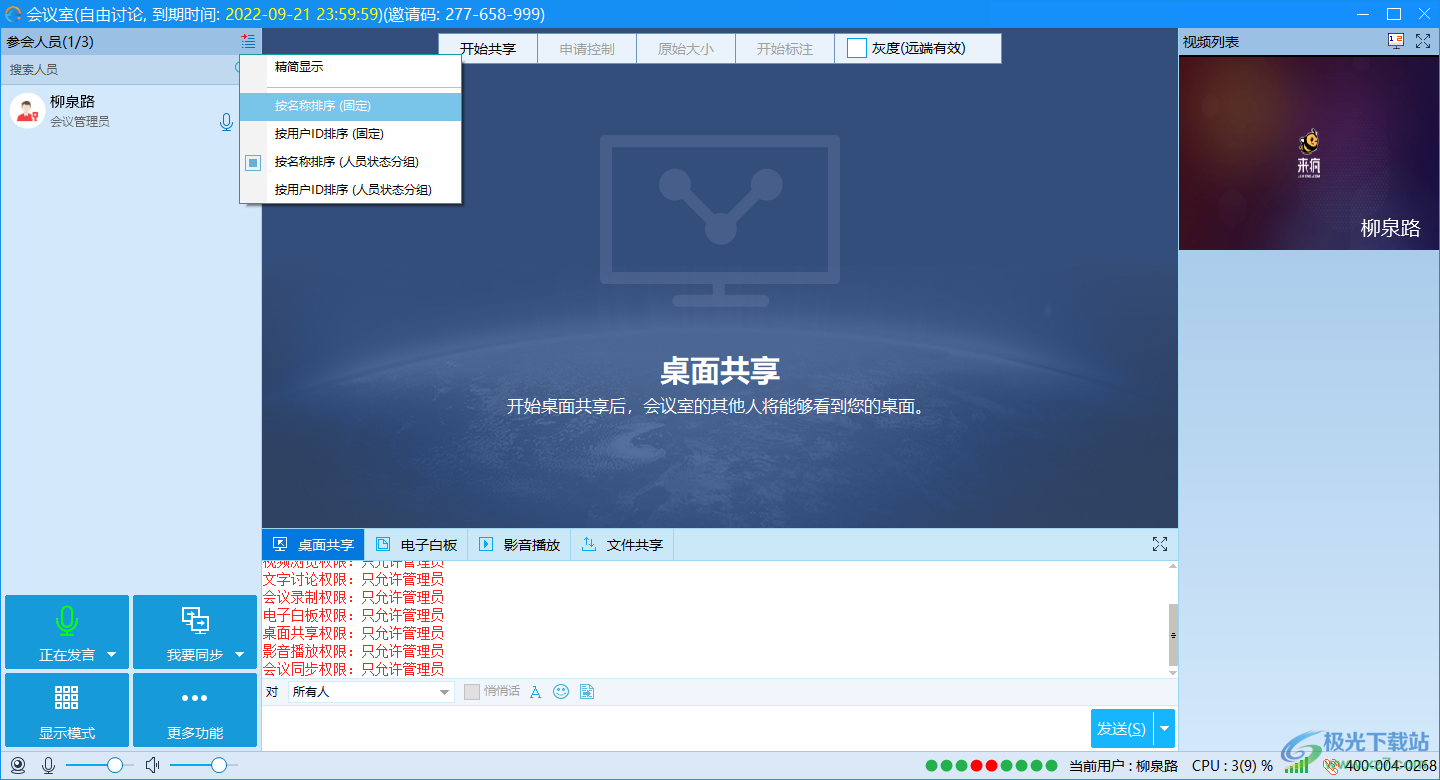The height and width of the screenshot is (780, 1440).
Task: Check the 悄悄话 checkbox in chat bar
Action: coord(470,691)
